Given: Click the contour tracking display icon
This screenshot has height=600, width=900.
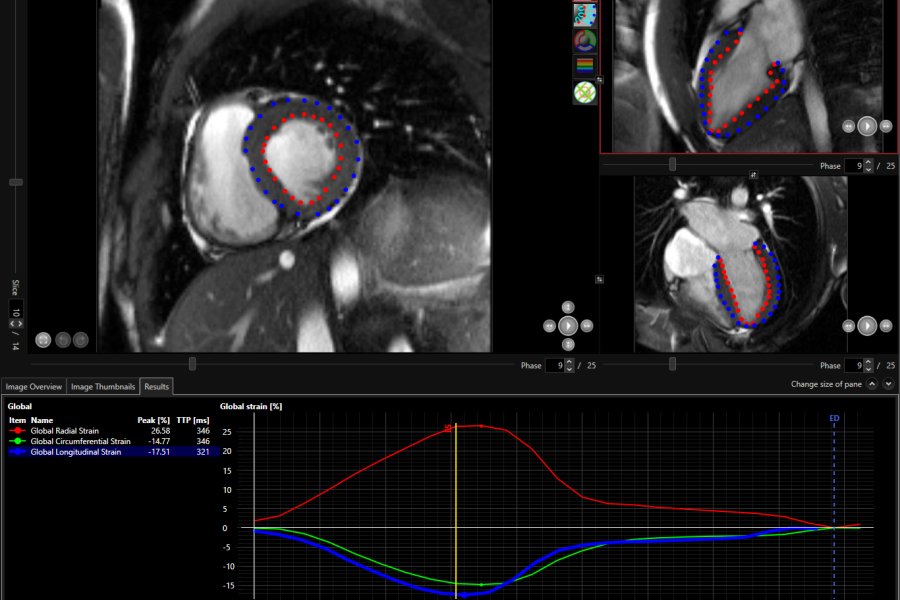Looking at the screenshot, I should (584, 14).
